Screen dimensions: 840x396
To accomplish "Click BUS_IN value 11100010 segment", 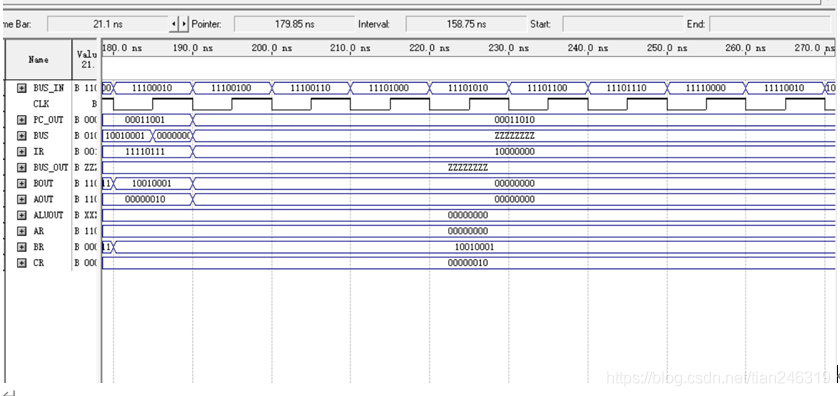I will [x=152, y=88].
